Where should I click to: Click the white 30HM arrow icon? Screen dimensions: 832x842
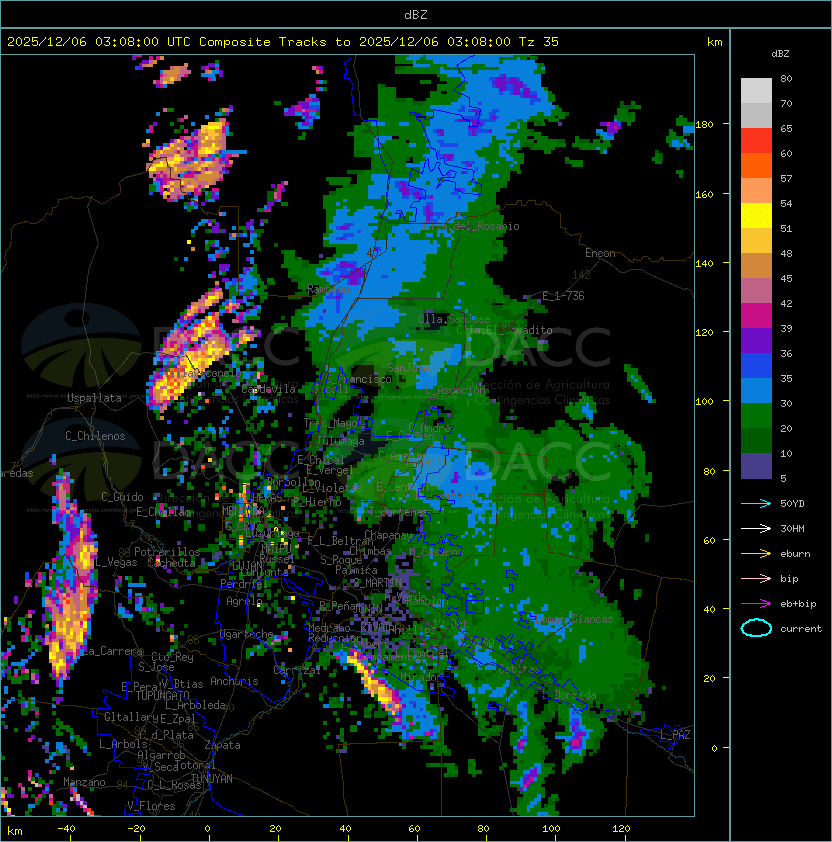pyautogui.click(x=756, y=528)
